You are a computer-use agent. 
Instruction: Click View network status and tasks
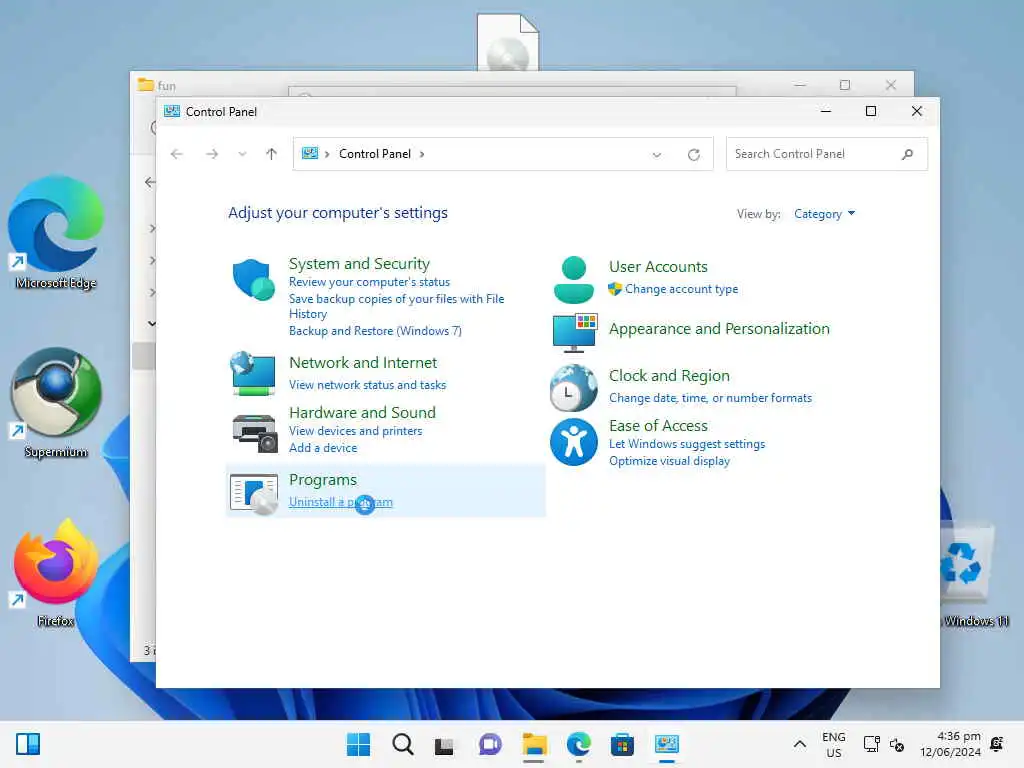point(367,385)
